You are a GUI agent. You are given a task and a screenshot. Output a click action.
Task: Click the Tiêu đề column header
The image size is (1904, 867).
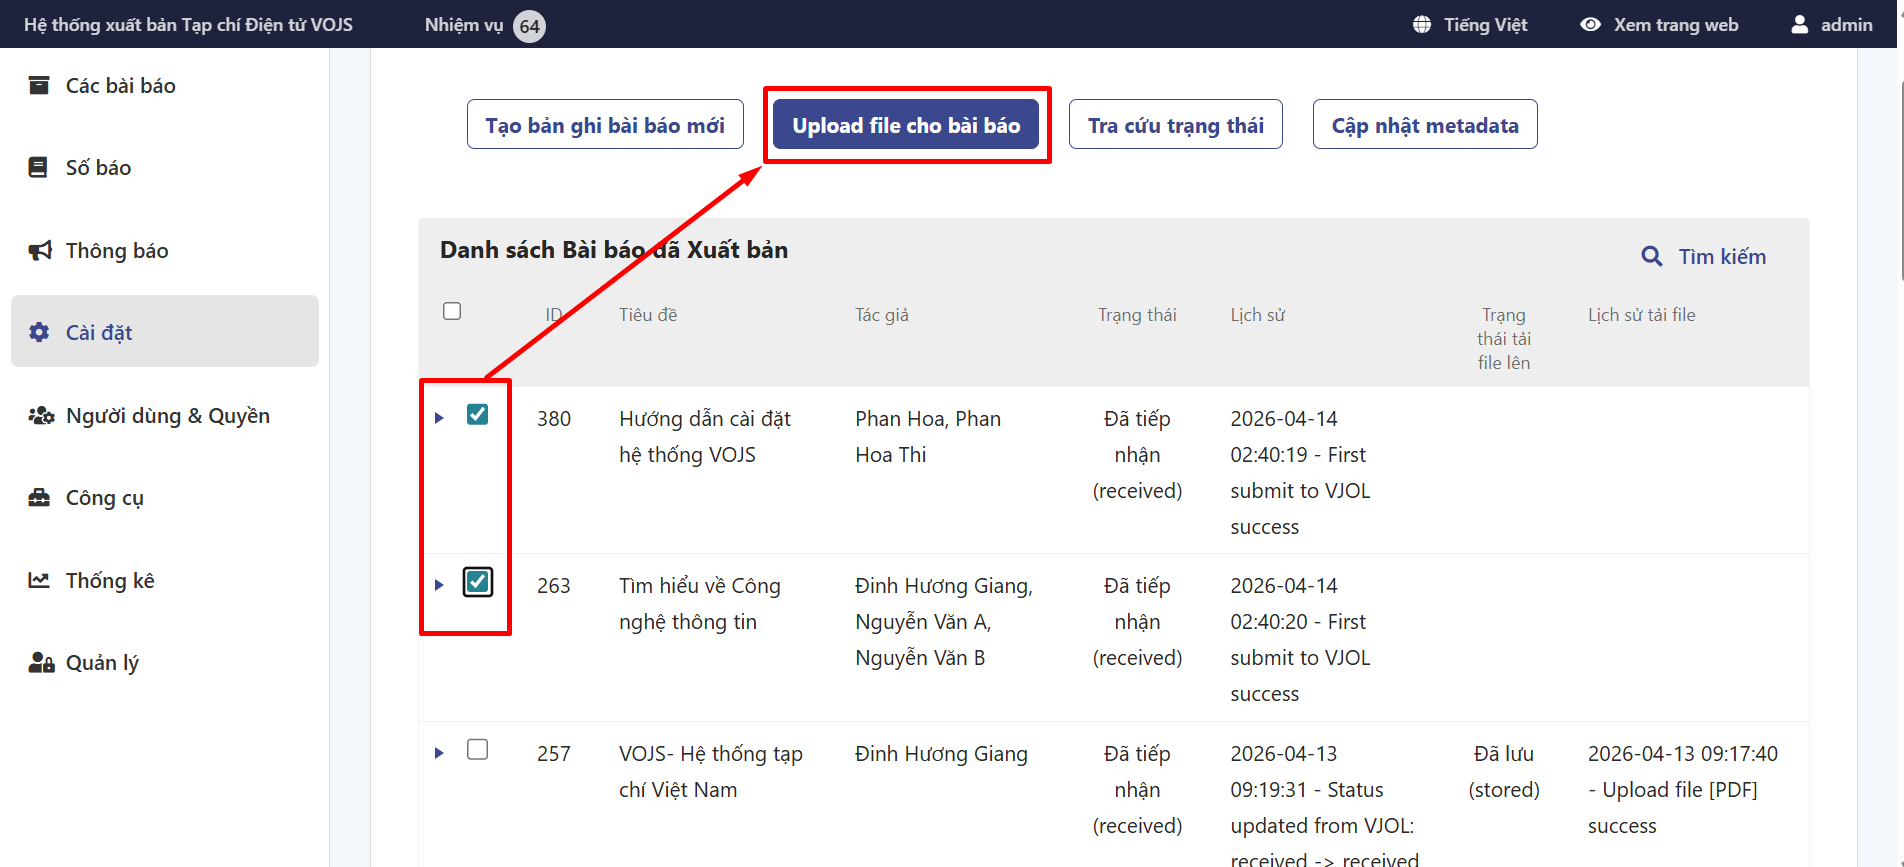(648, 315)
